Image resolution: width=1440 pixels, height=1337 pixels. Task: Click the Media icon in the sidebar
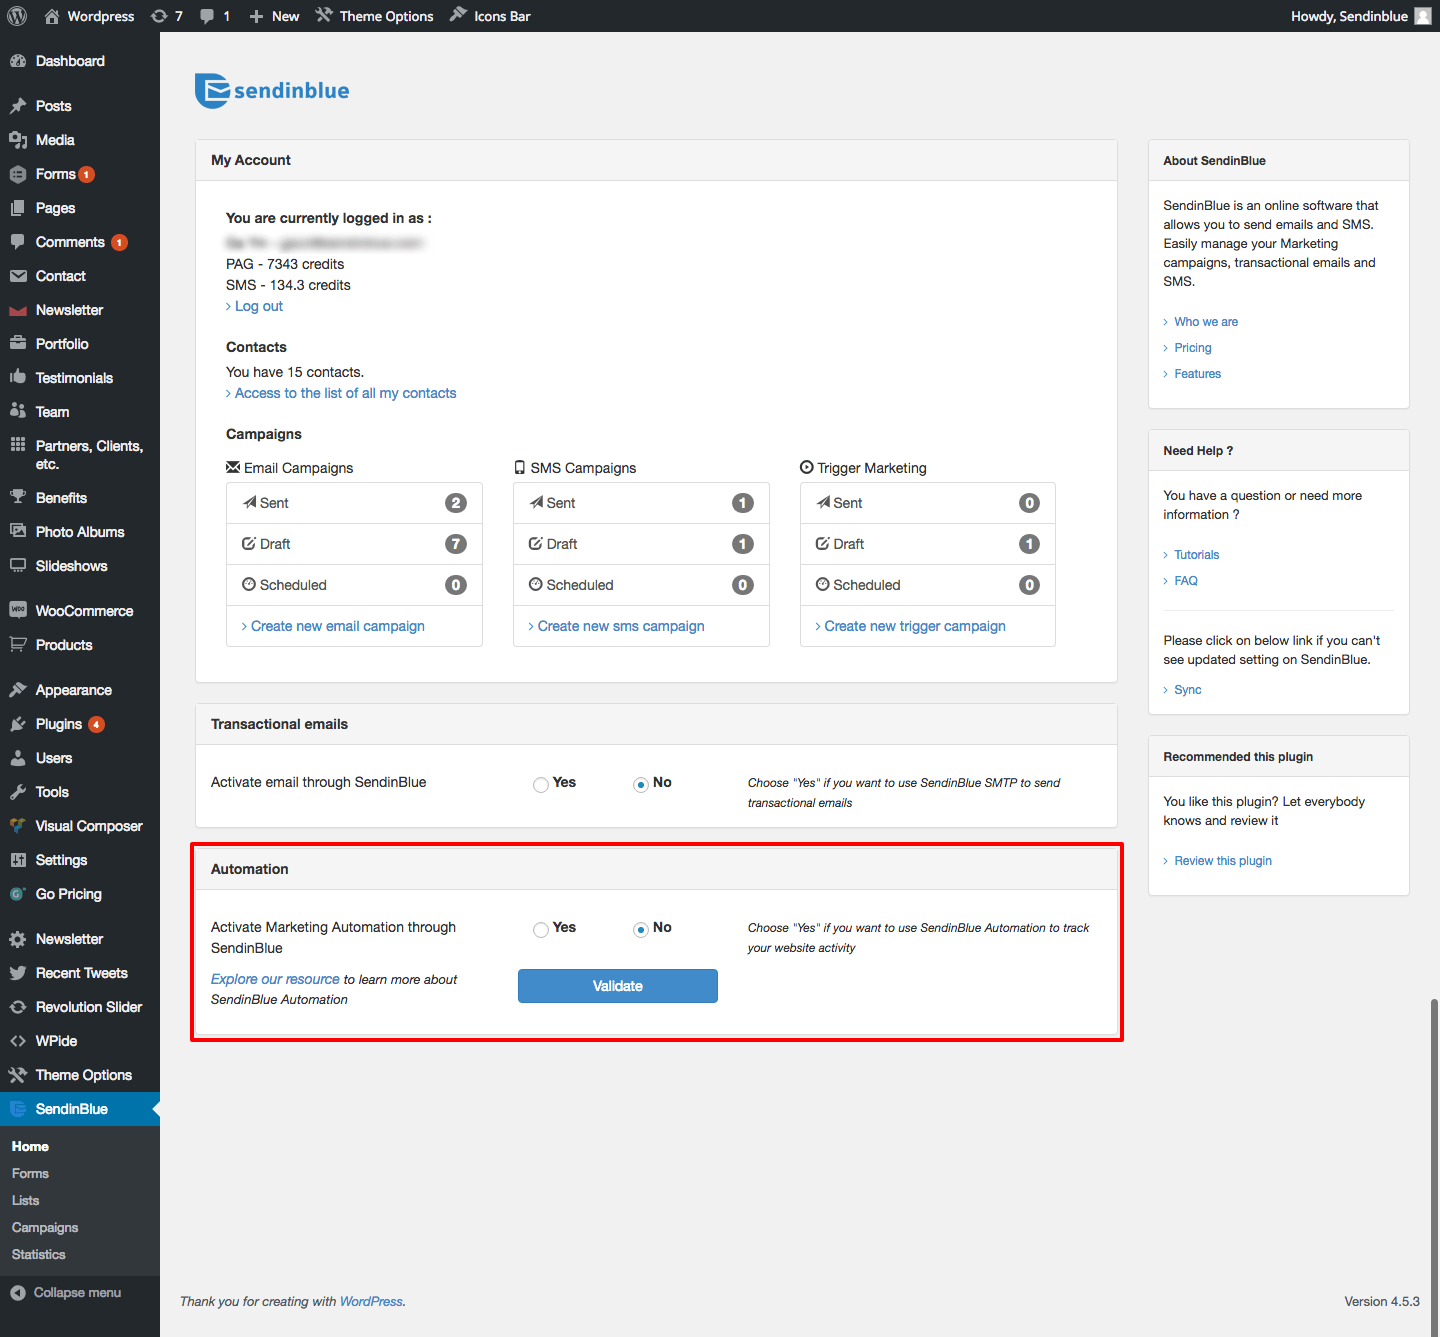click(x=18, y=140)
